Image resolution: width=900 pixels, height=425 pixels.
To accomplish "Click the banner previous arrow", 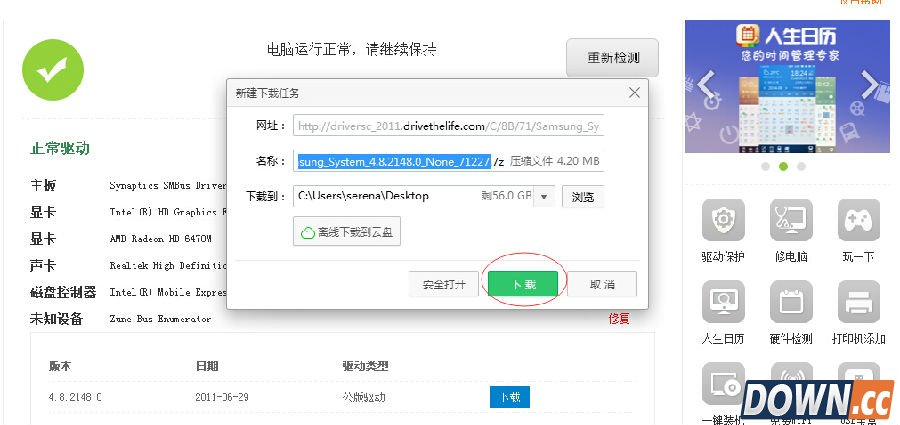I will point(707,84).
